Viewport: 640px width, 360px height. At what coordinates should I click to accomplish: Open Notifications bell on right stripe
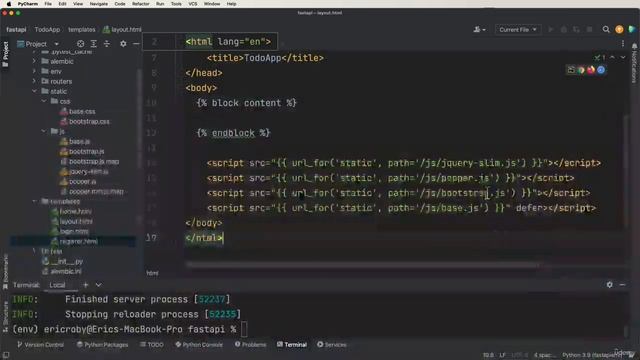tap(634, 63)
